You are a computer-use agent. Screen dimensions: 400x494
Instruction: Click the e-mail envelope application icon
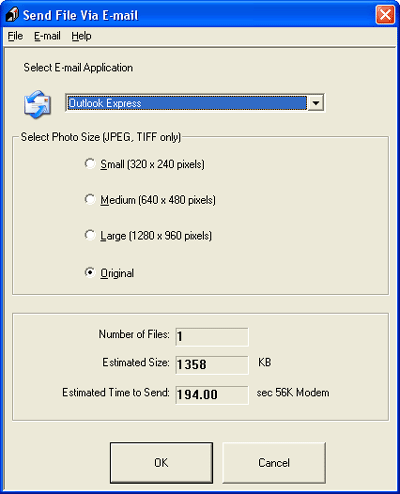(x=37, y=104)
